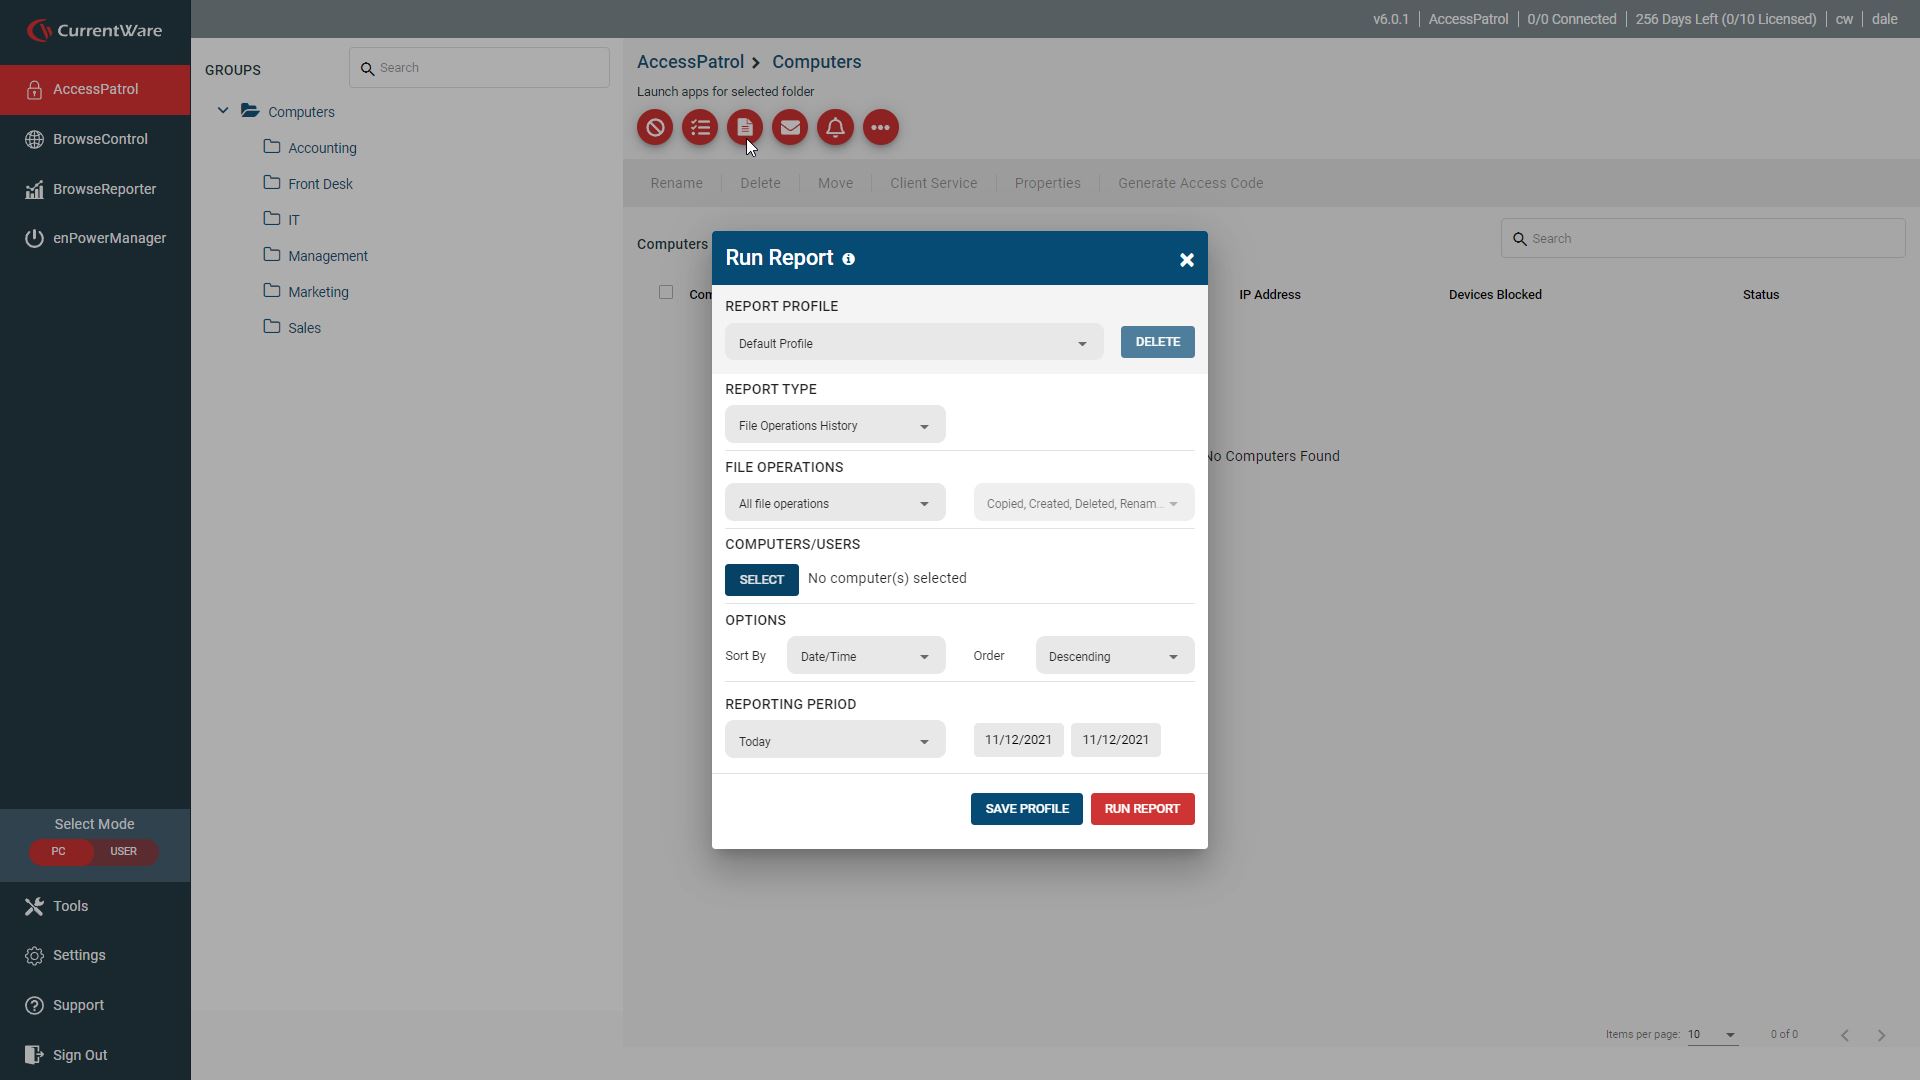Click Move in the action bar
The height and width of the screenshot is (1080, 1920).
[x=835, y=183]
